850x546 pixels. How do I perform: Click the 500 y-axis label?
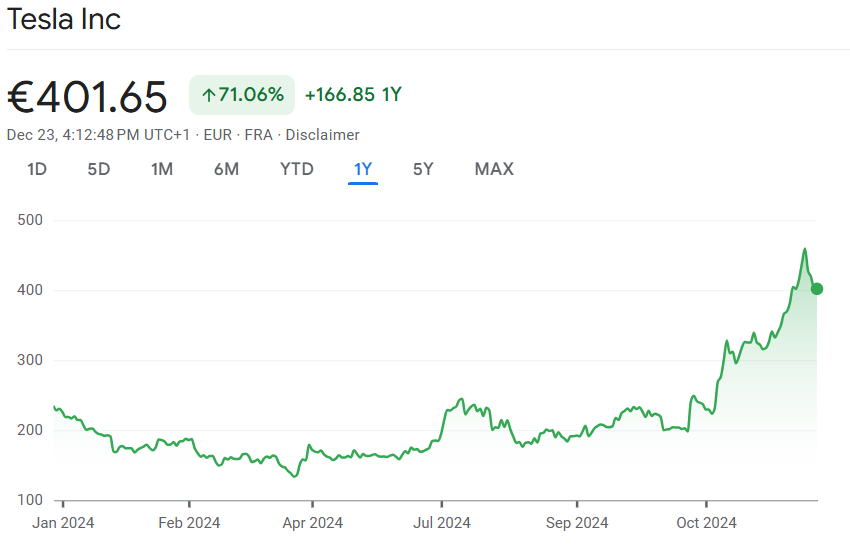30,220
